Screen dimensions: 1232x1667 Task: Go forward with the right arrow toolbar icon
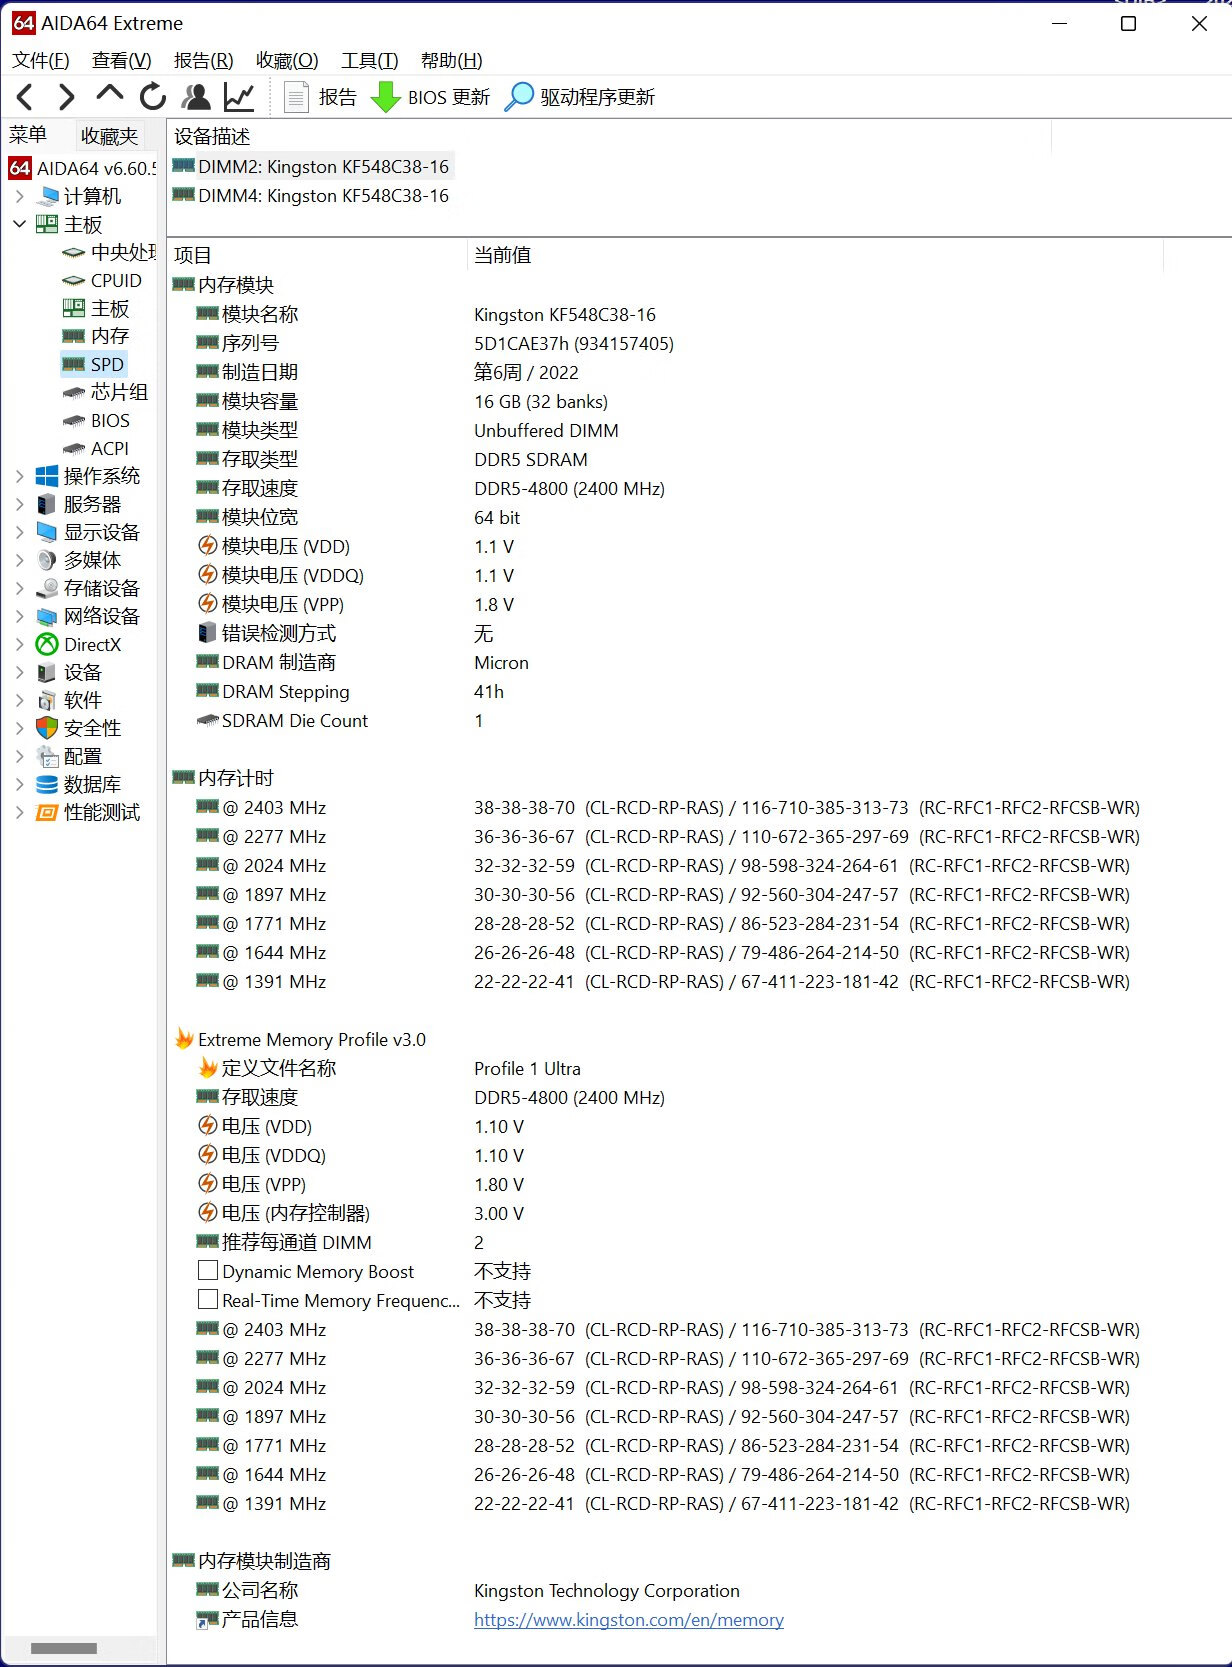pyautogui.click(x=66, y=97)
